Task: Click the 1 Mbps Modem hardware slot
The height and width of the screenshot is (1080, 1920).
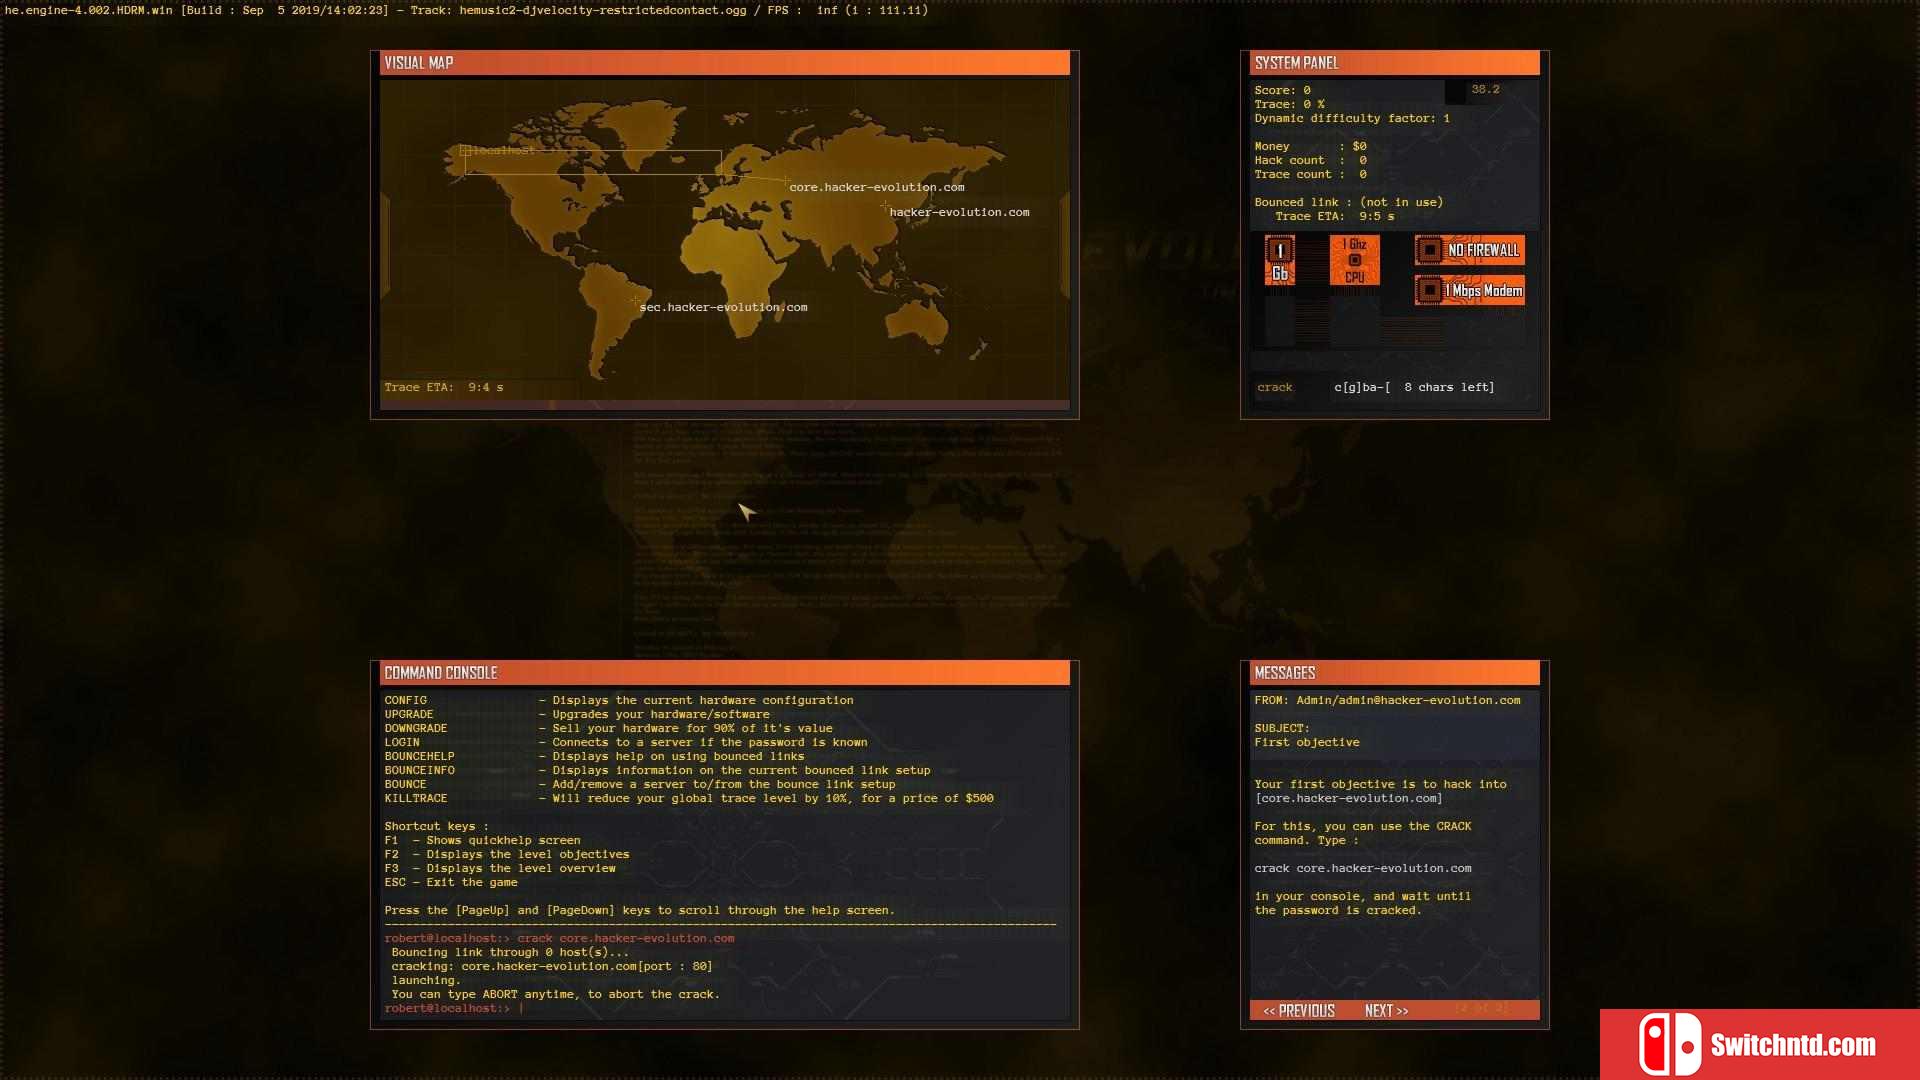Action: tap(1470, 290)
